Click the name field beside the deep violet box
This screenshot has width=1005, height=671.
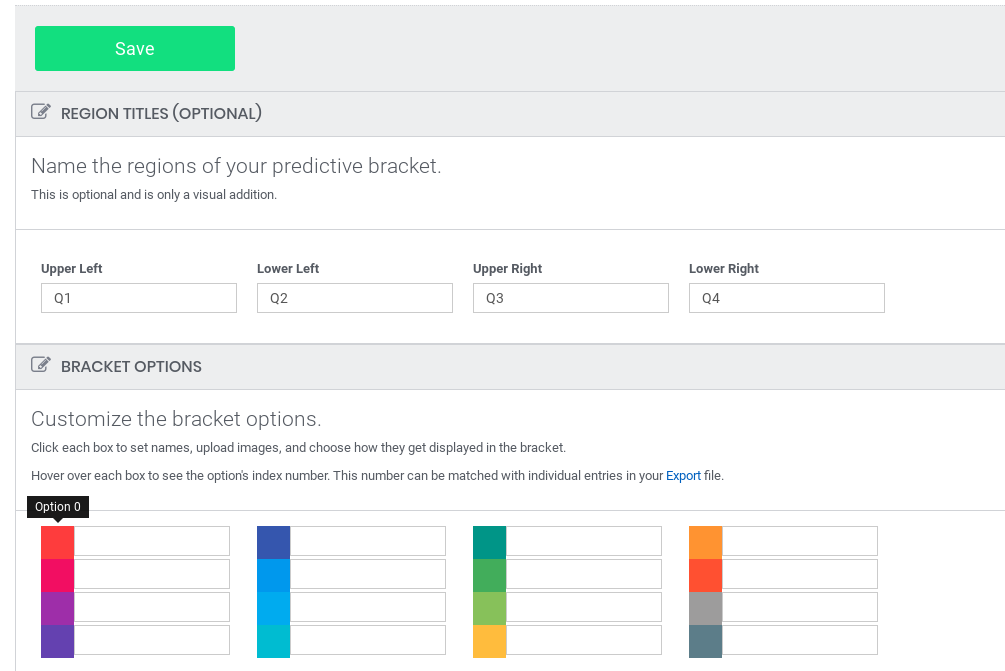(x=152, y=640)
